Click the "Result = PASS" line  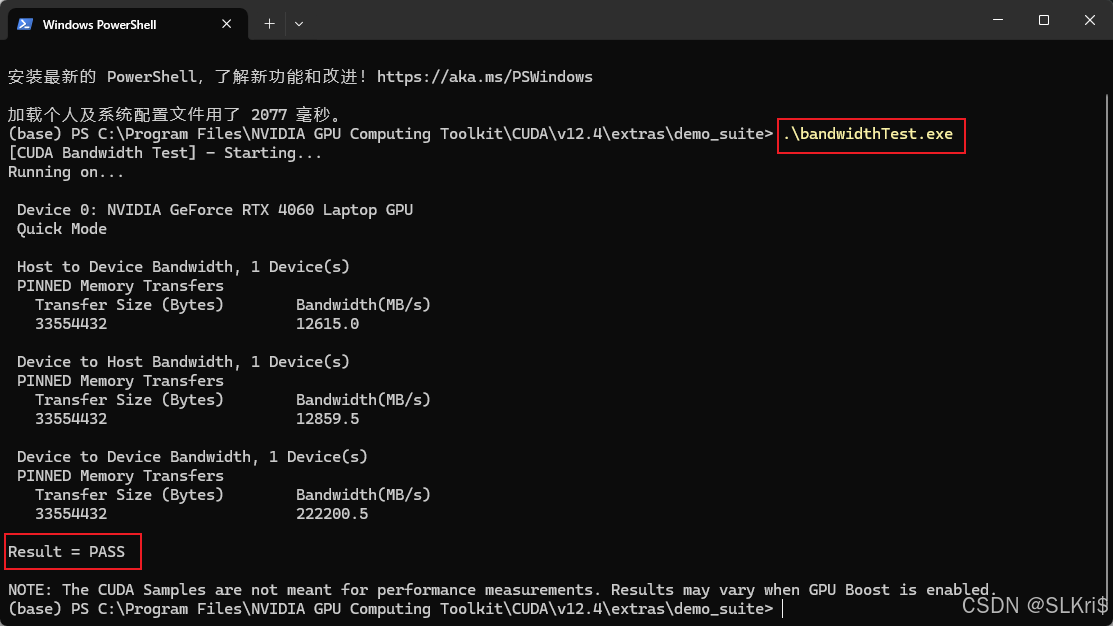point(66,551)
